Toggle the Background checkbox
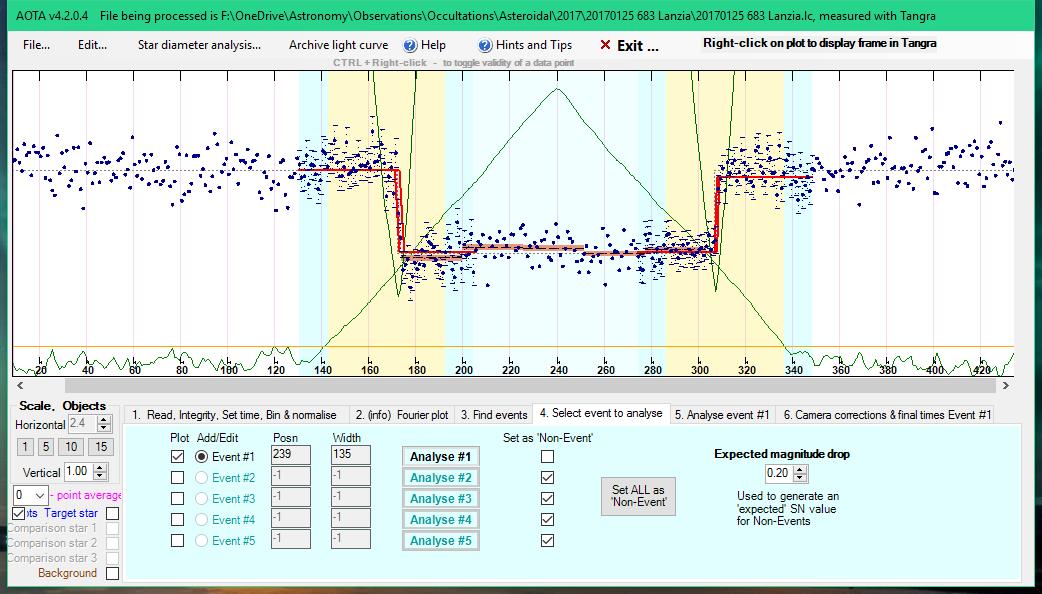 pos(113,573)
